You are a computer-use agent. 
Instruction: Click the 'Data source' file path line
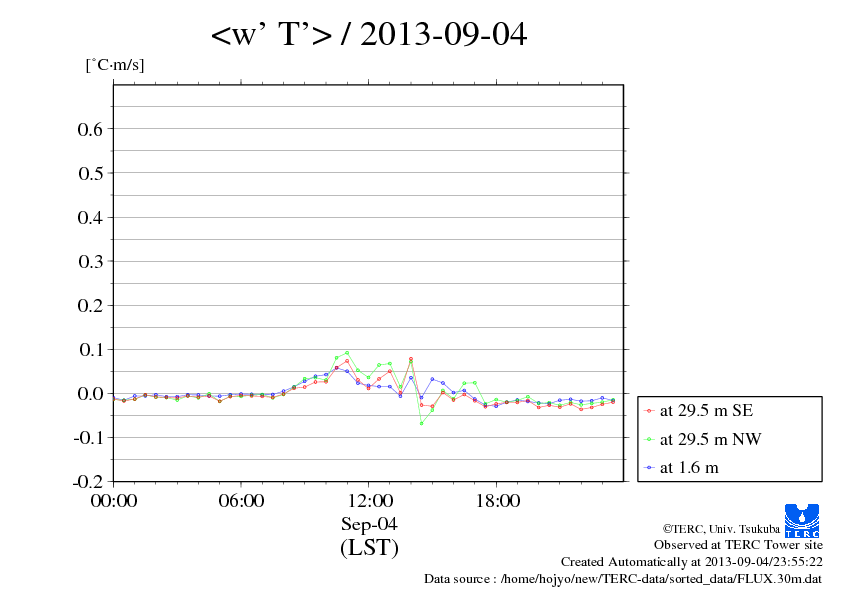623,579
